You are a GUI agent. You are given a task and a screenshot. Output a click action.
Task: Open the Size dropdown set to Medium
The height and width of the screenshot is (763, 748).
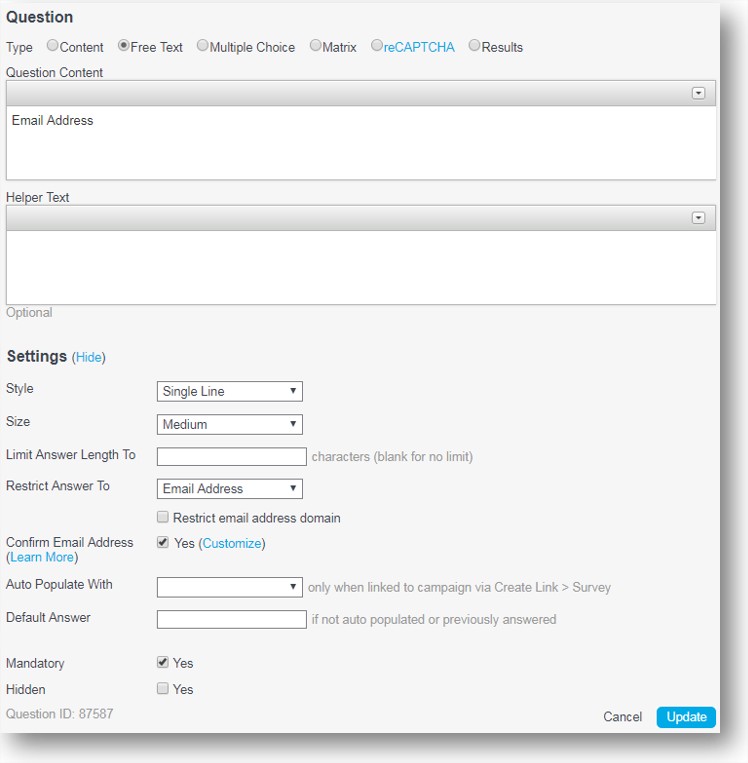tap(230, 424)
